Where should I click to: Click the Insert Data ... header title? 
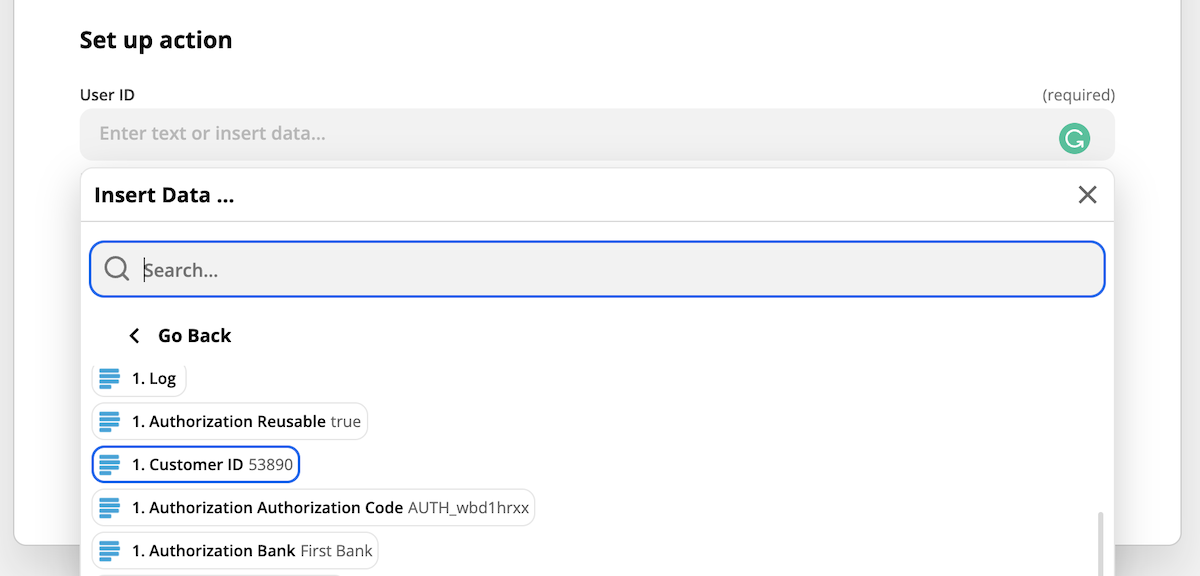click(164, 195)
